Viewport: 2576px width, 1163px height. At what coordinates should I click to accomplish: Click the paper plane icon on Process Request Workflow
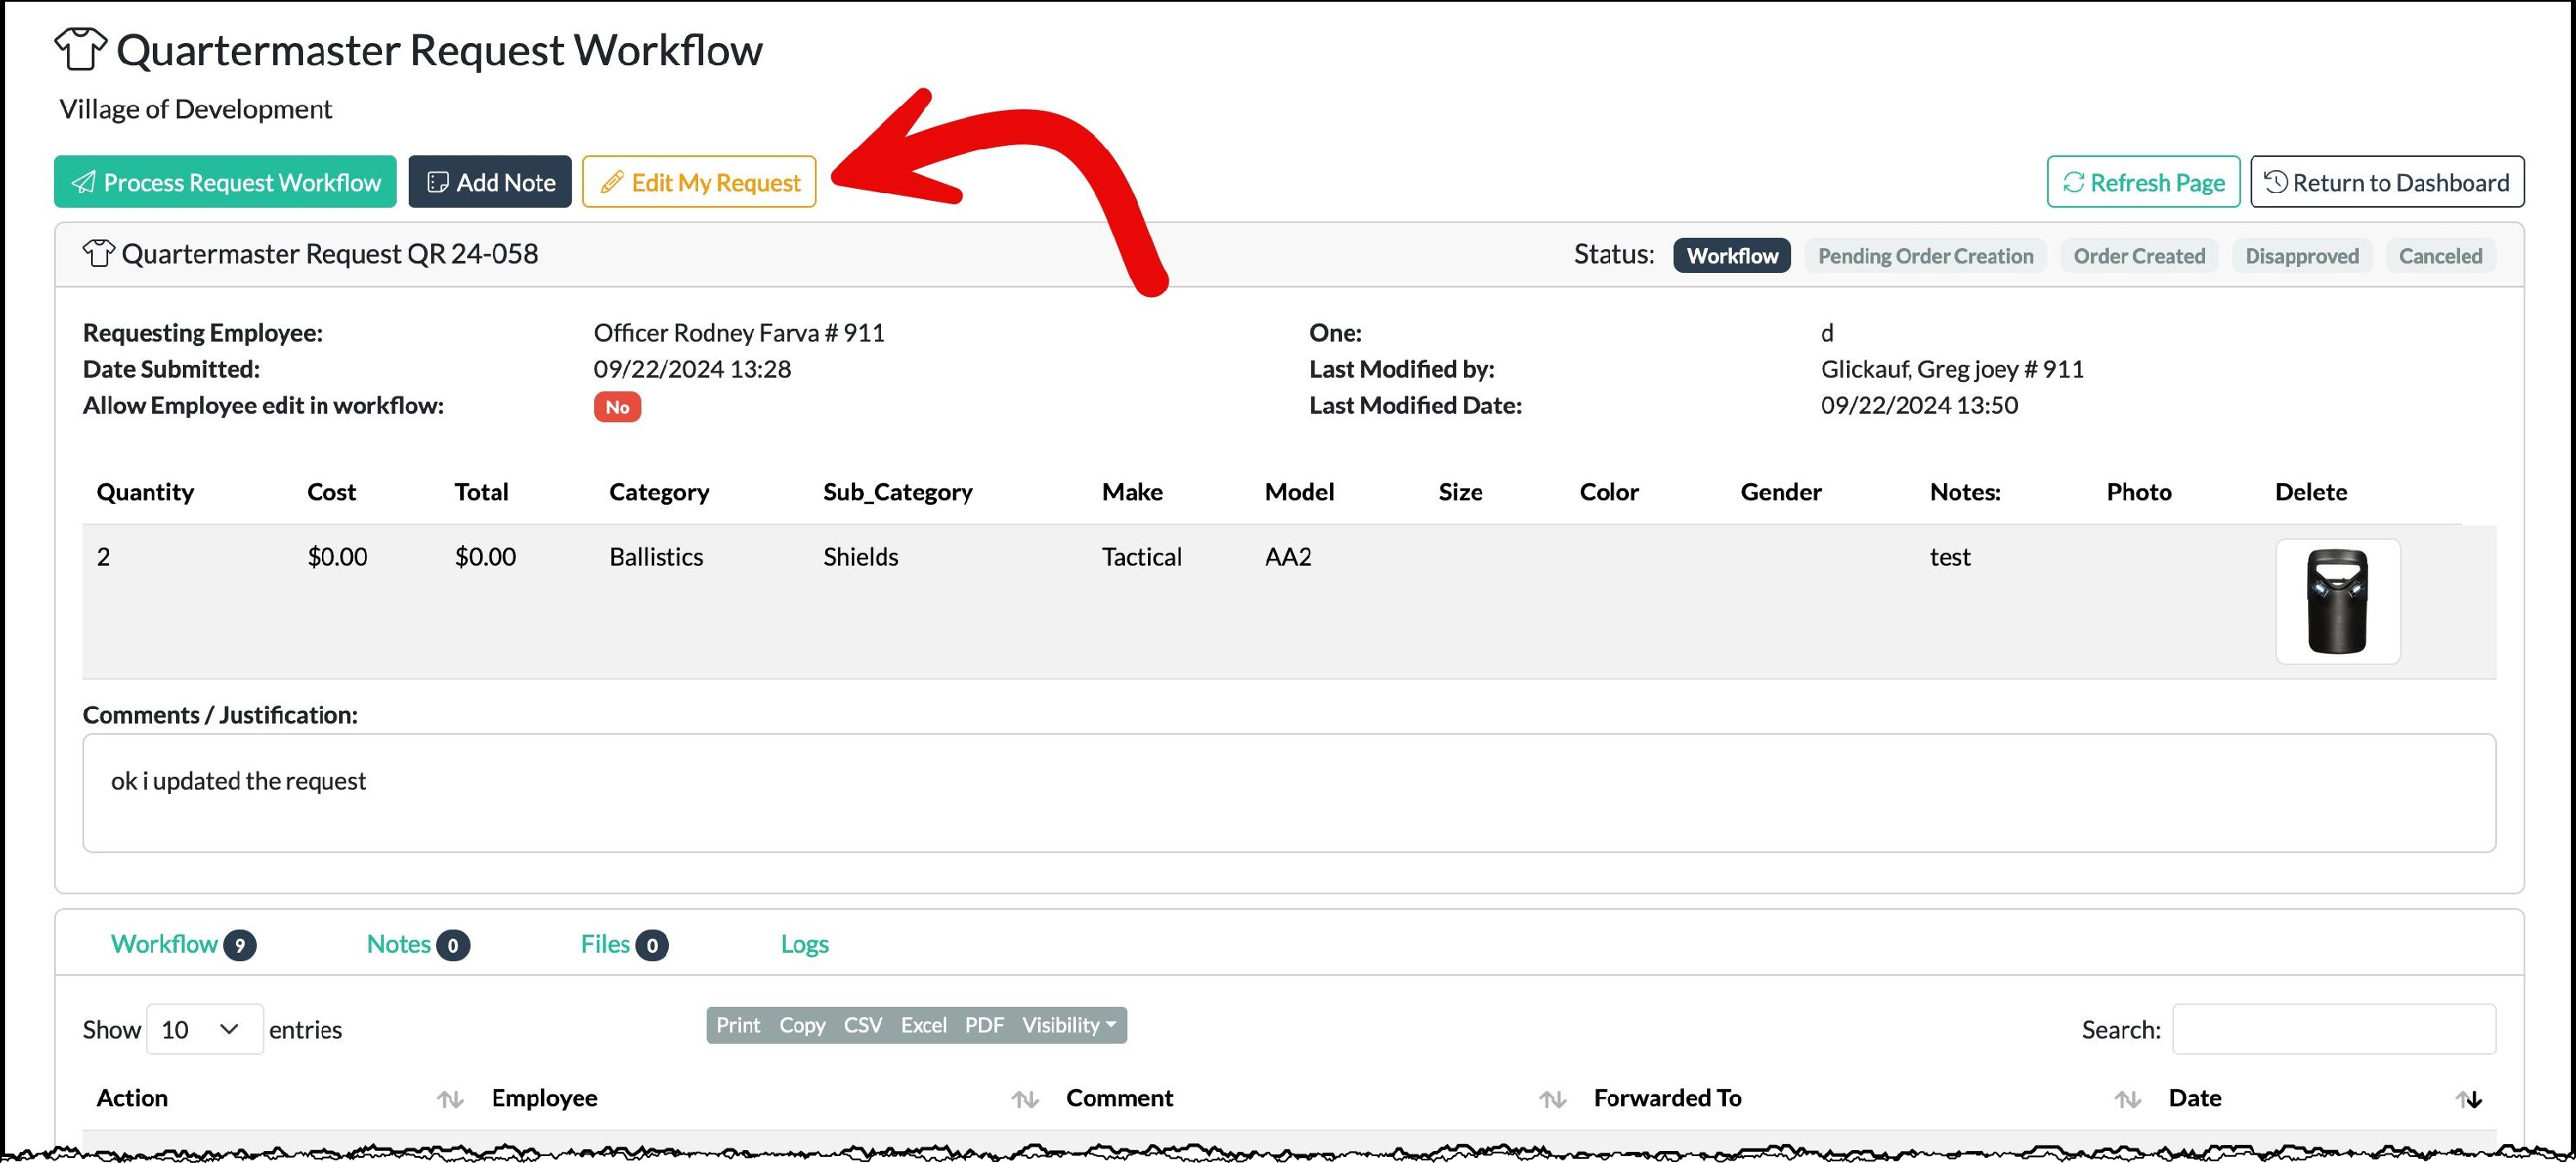[84, 182]
